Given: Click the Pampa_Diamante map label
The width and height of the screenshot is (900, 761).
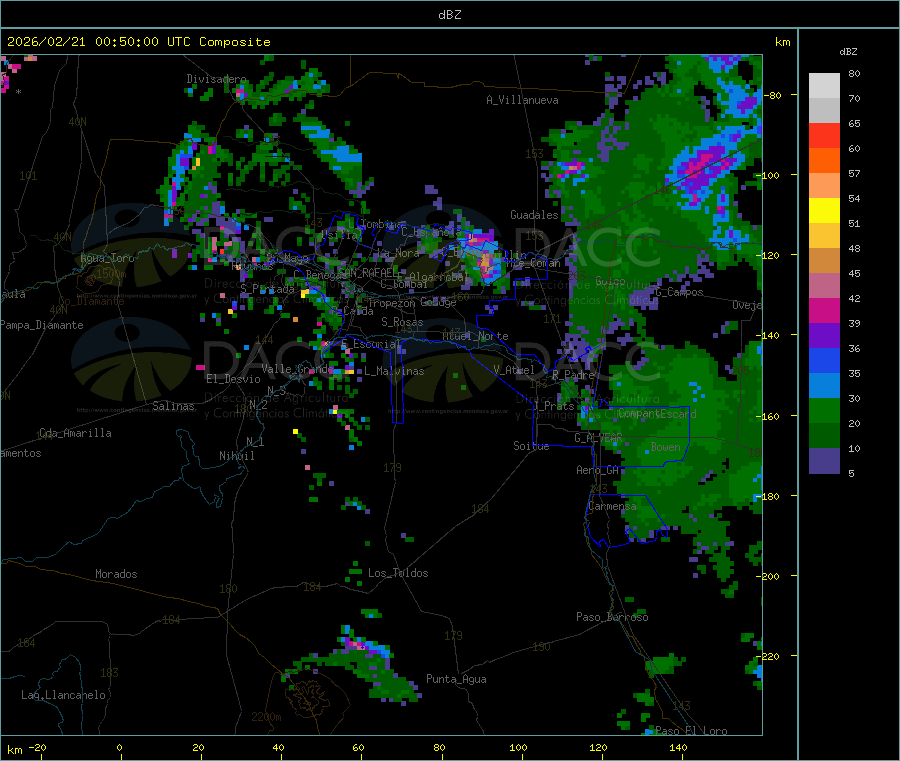Looking at the screenshot, I should point(42,325).
